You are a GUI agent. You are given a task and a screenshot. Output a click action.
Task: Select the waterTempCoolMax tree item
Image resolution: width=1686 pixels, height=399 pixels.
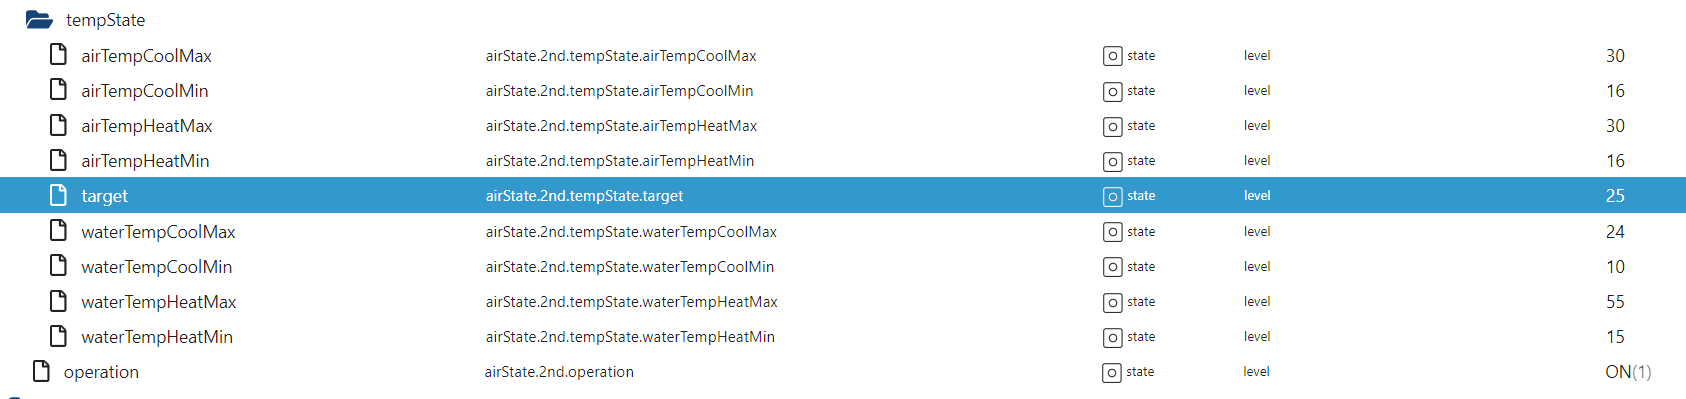158,232
